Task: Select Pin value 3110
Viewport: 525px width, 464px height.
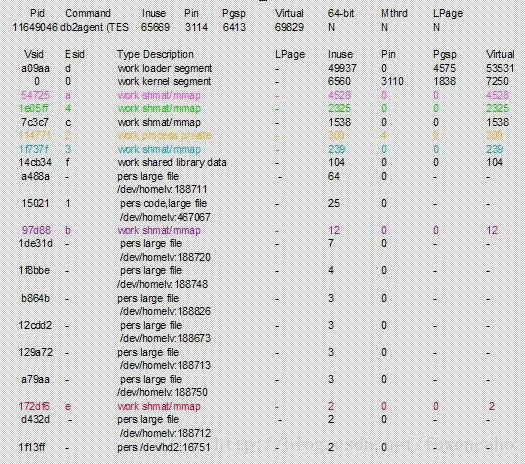Action: [392, 81]
